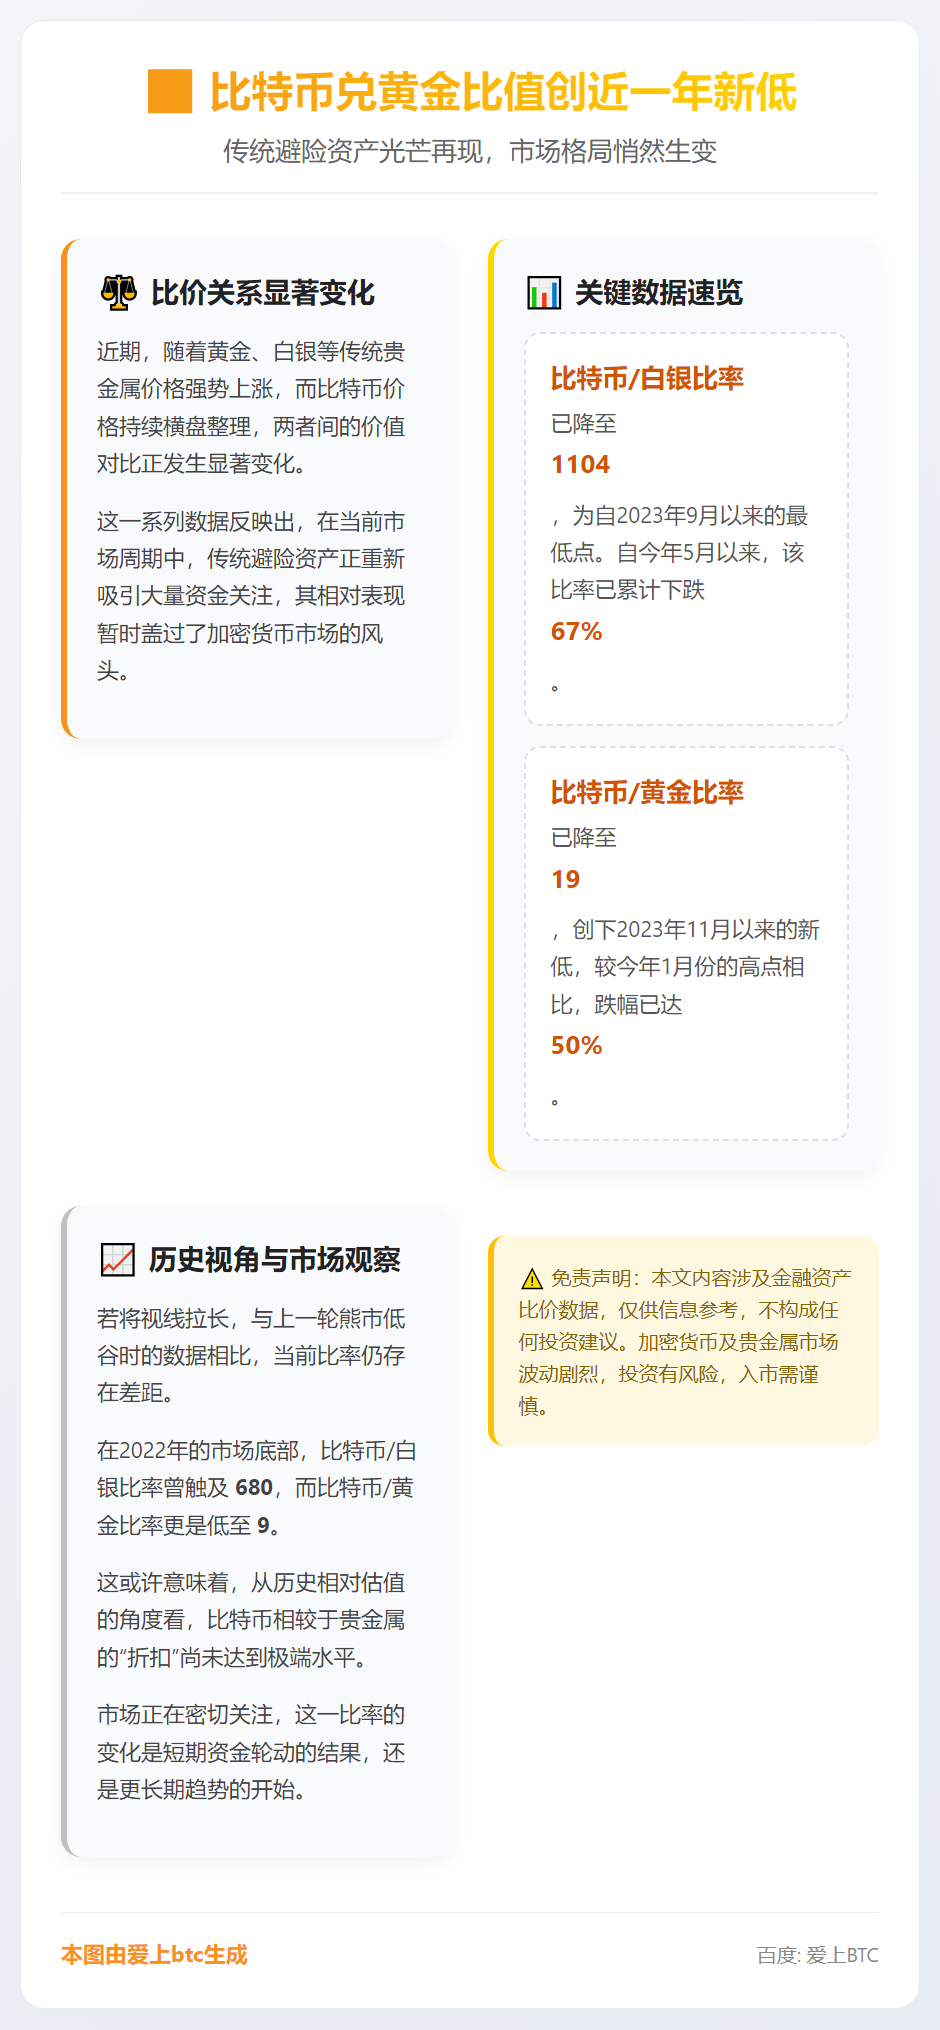940x2030 pixels.
Task: Click the warning triangle icon in disclaimer
Action: tap(532, 1279)
